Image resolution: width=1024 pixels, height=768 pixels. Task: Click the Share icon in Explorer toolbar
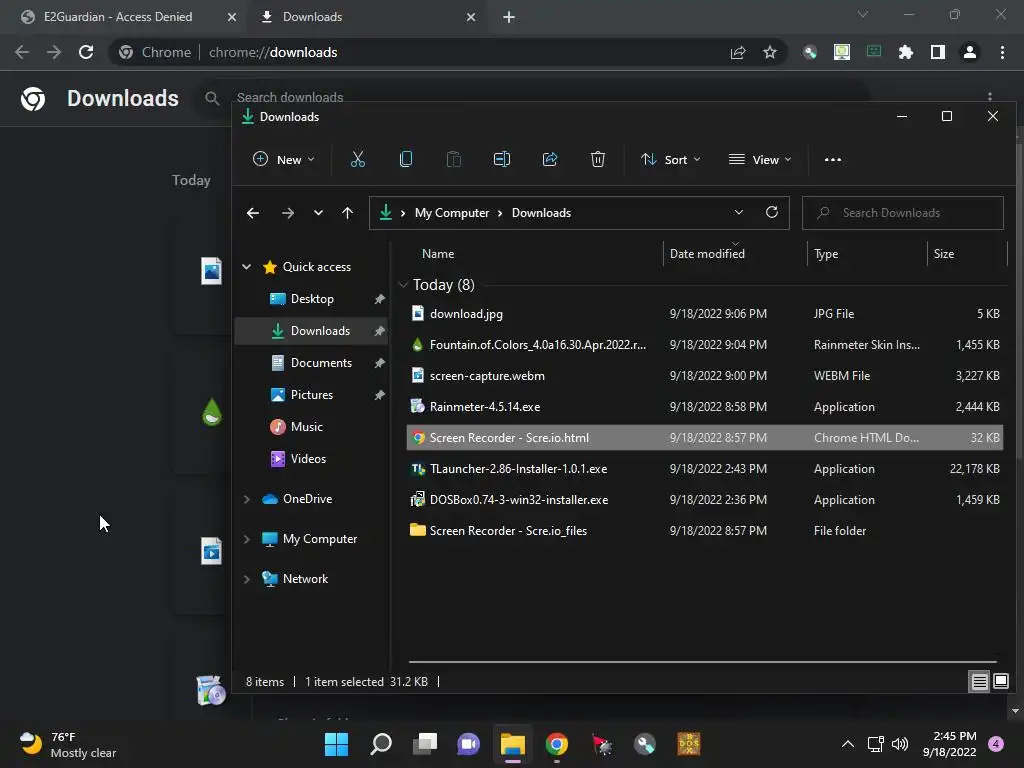[550, 159]
